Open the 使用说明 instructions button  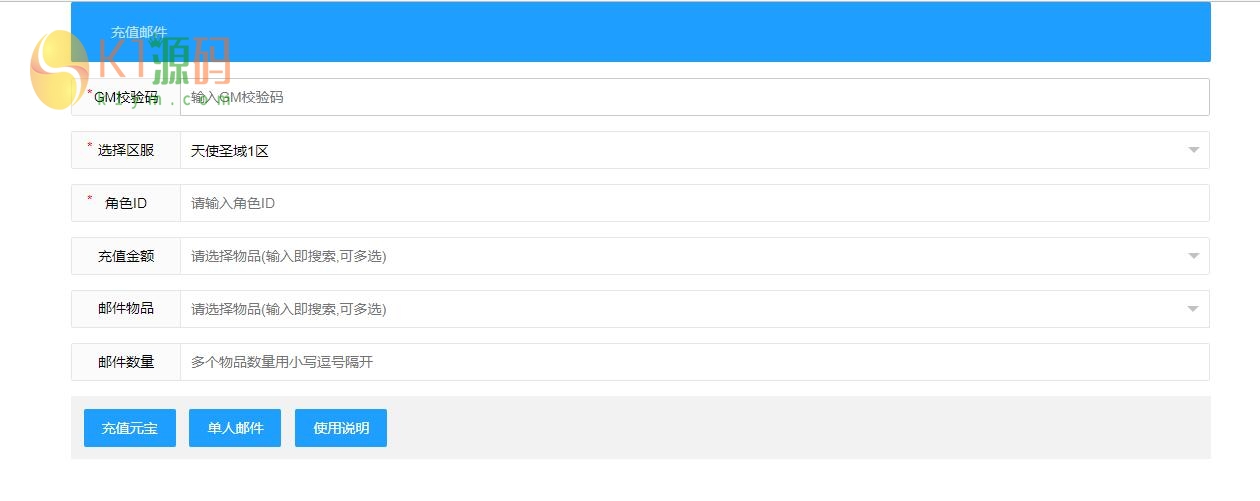tap(341, 428)
